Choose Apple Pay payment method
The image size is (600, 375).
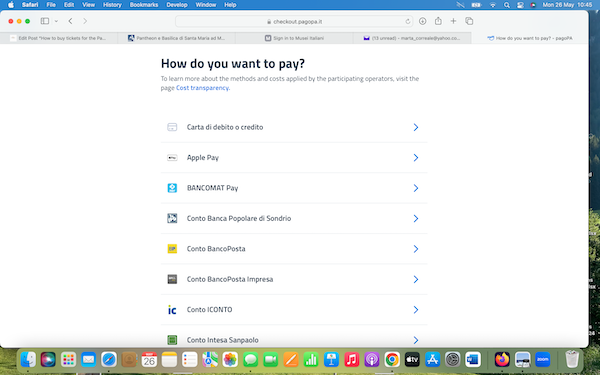[294, 158]
